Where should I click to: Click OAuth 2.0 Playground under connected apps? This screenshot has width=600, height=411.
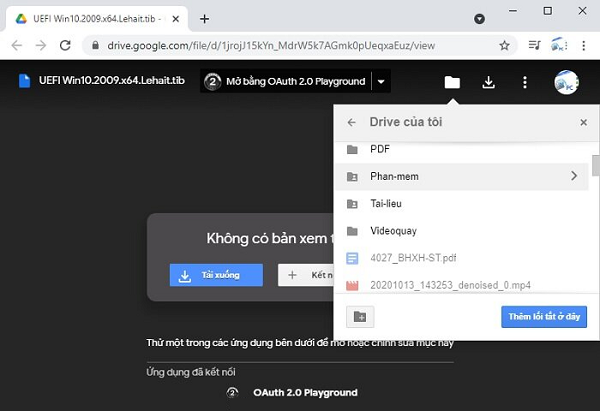[x=305, y=393]
